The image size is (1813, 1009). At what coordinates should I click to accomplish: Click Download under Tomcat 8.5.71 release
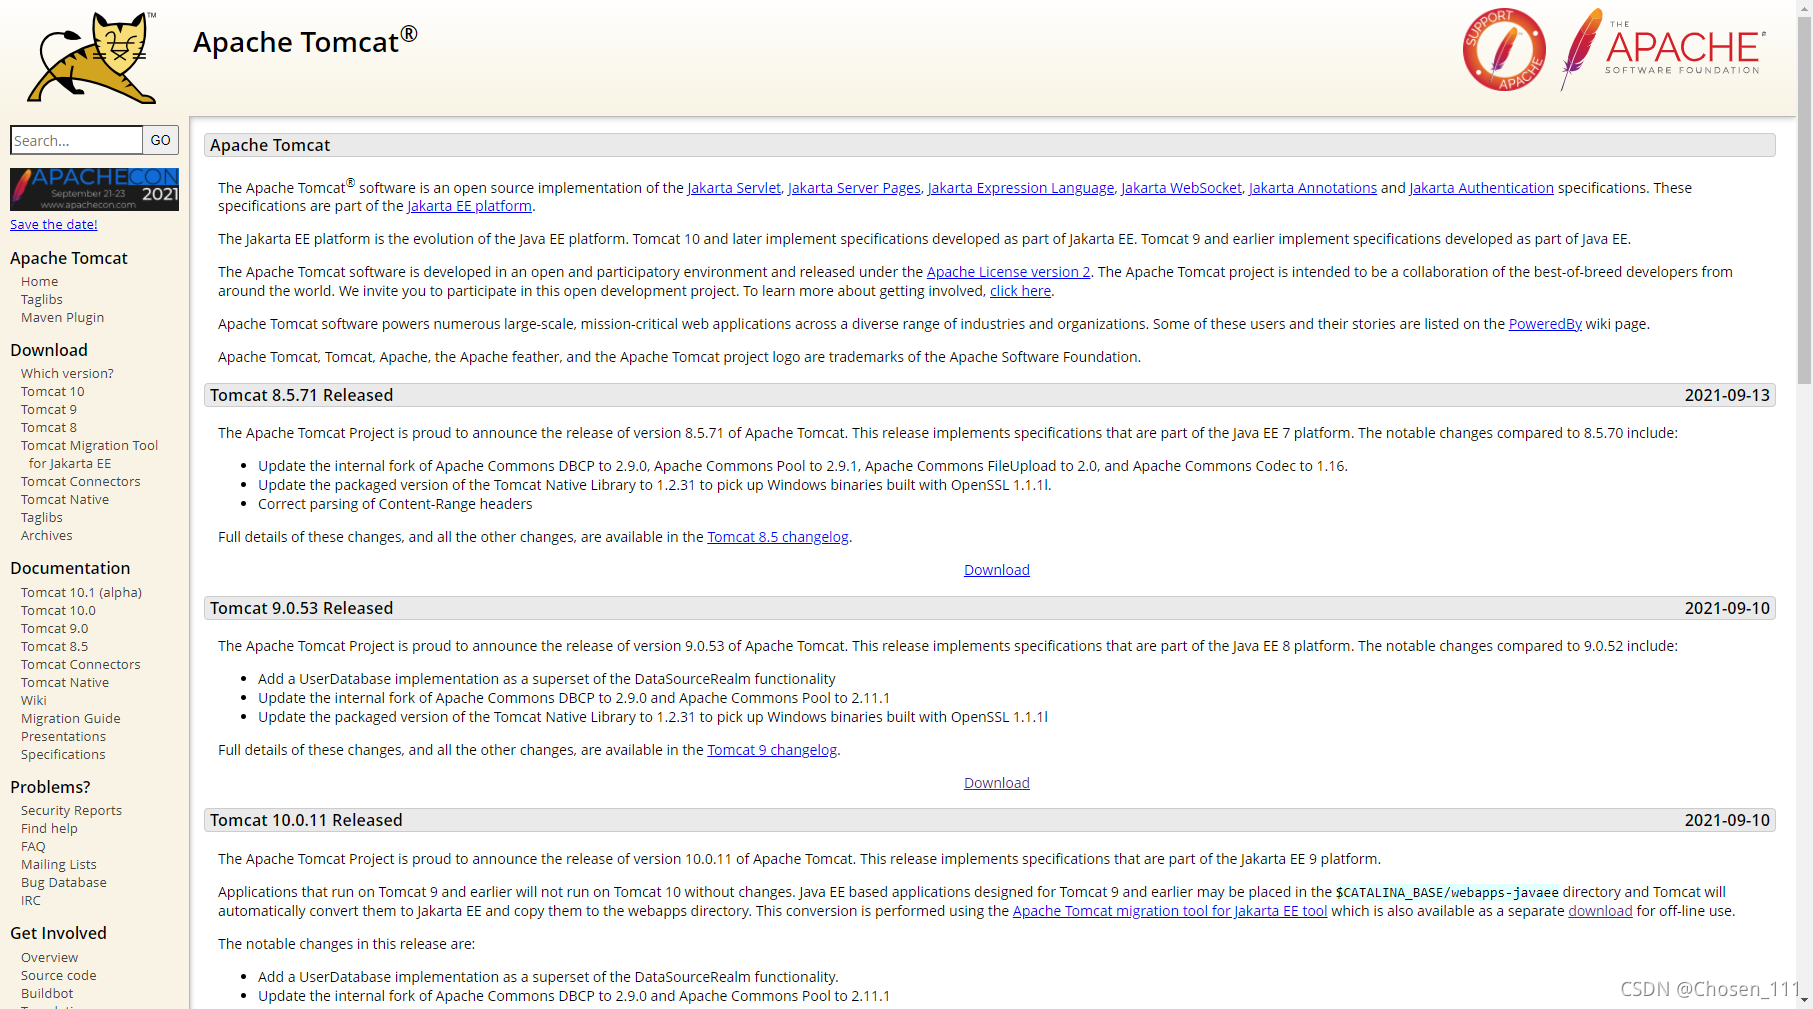[996, 570]
